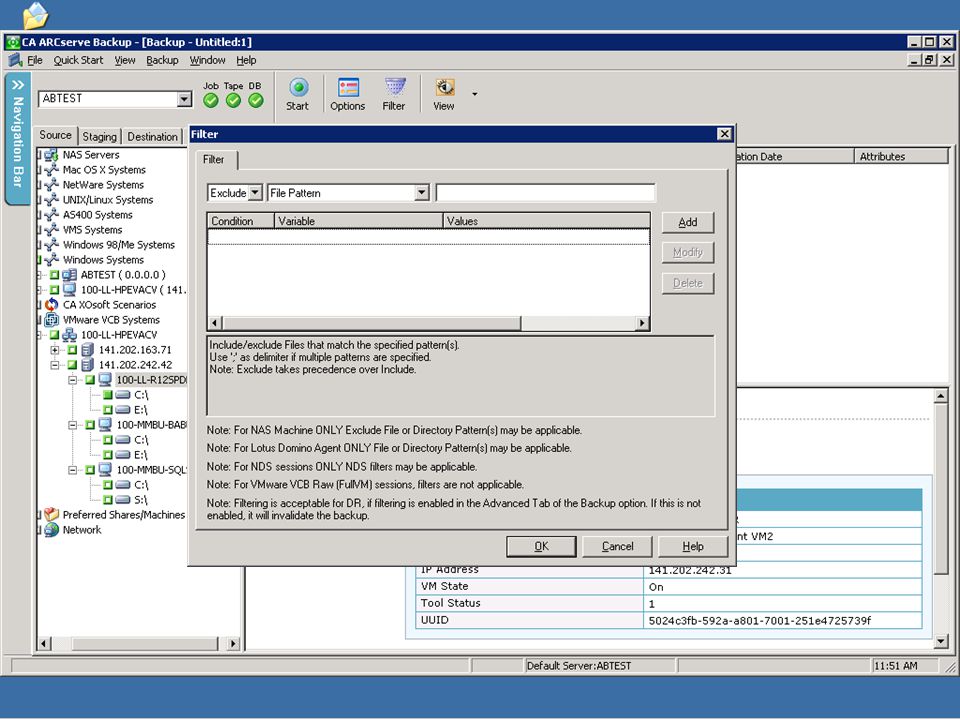Click the VMware VCB Systems icon
The width and height of the screenshot is (960, 720).
click(51, 320)
